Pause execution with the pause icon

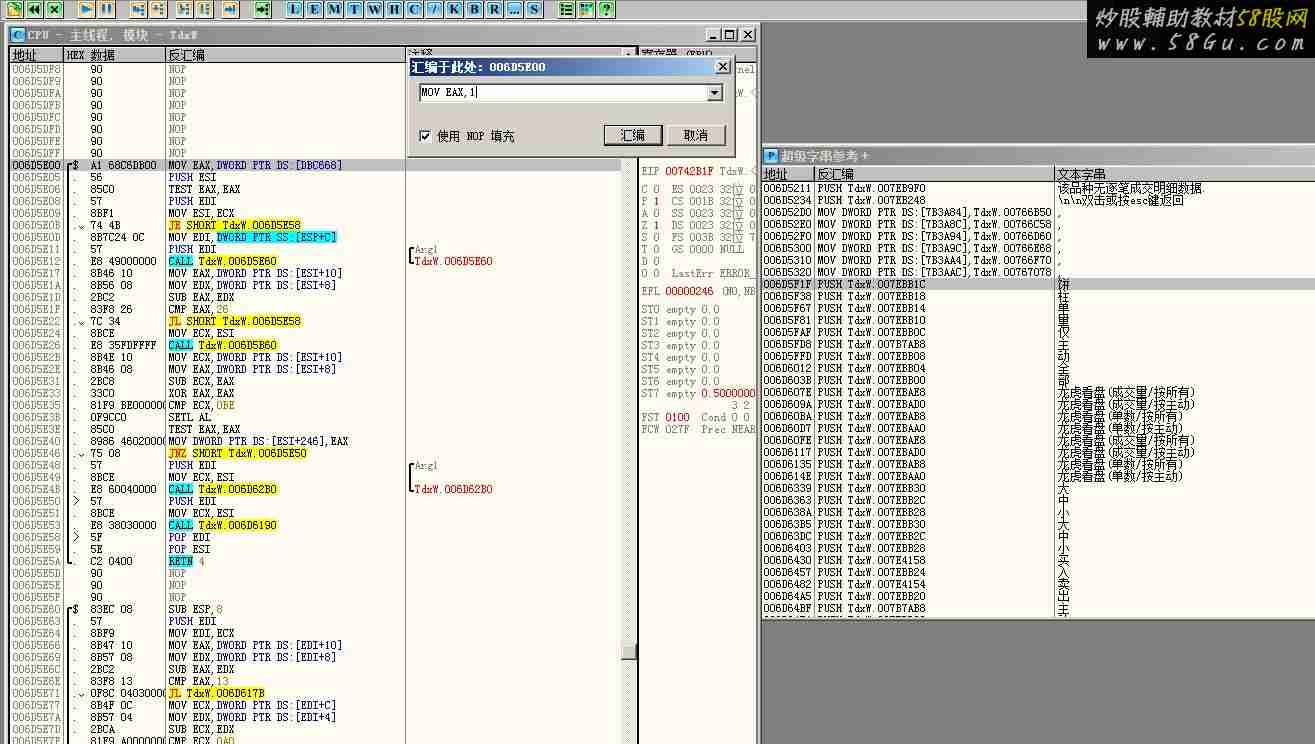[x=106, y=9]
